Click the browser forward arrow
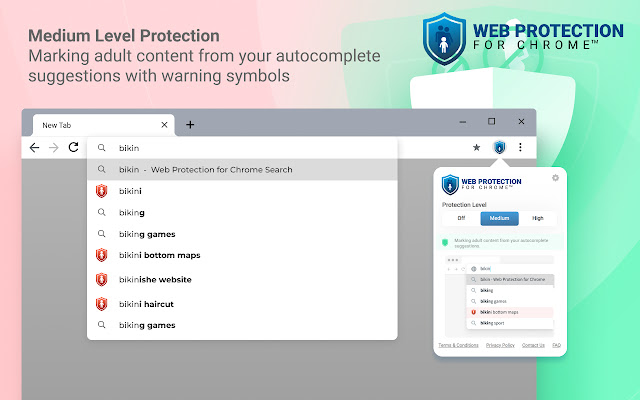This screenshot has height=400, width=640. tap(54, 147)
